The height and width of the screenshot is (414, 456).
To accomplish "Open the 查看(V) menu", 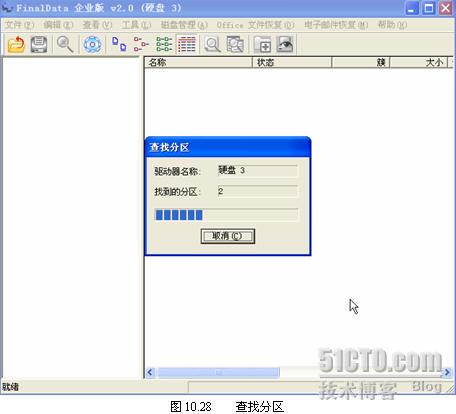I will [97, 25].
